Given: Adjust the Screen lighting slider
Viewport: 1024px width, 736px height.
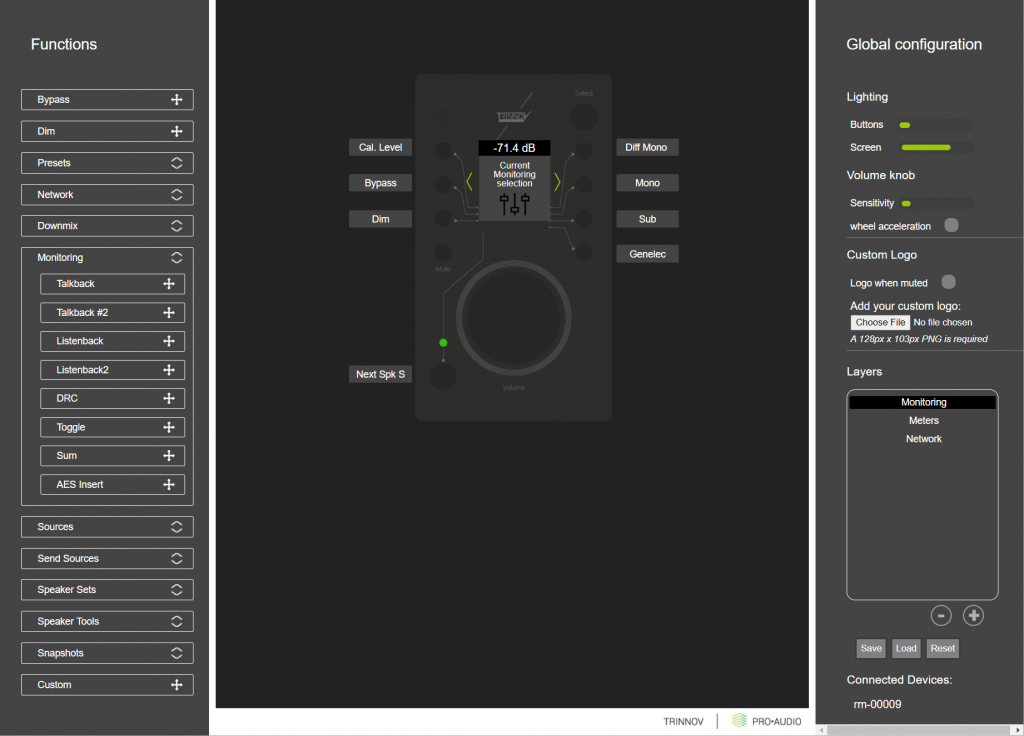Looking at the screenshot, I should tap(936, 148).
